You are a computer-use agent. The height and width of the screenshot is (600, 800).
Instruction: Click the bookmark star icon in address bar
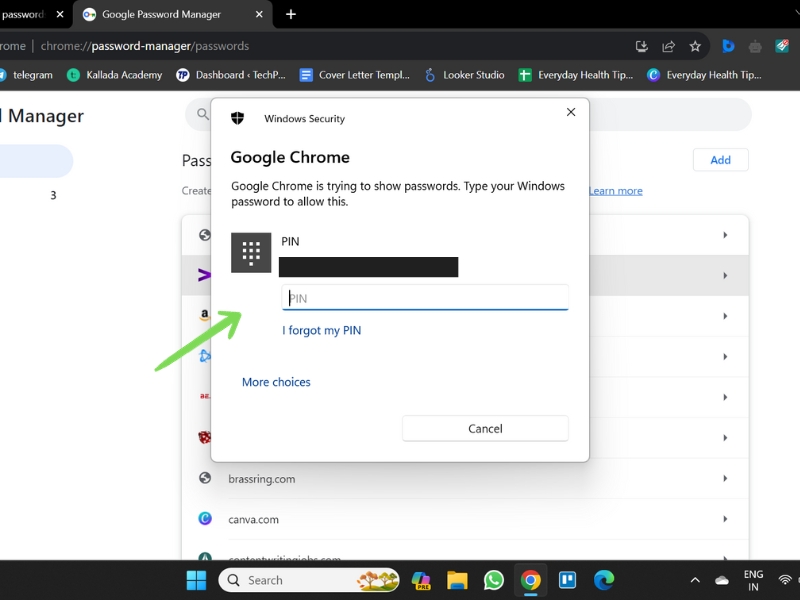coord(695,46)
